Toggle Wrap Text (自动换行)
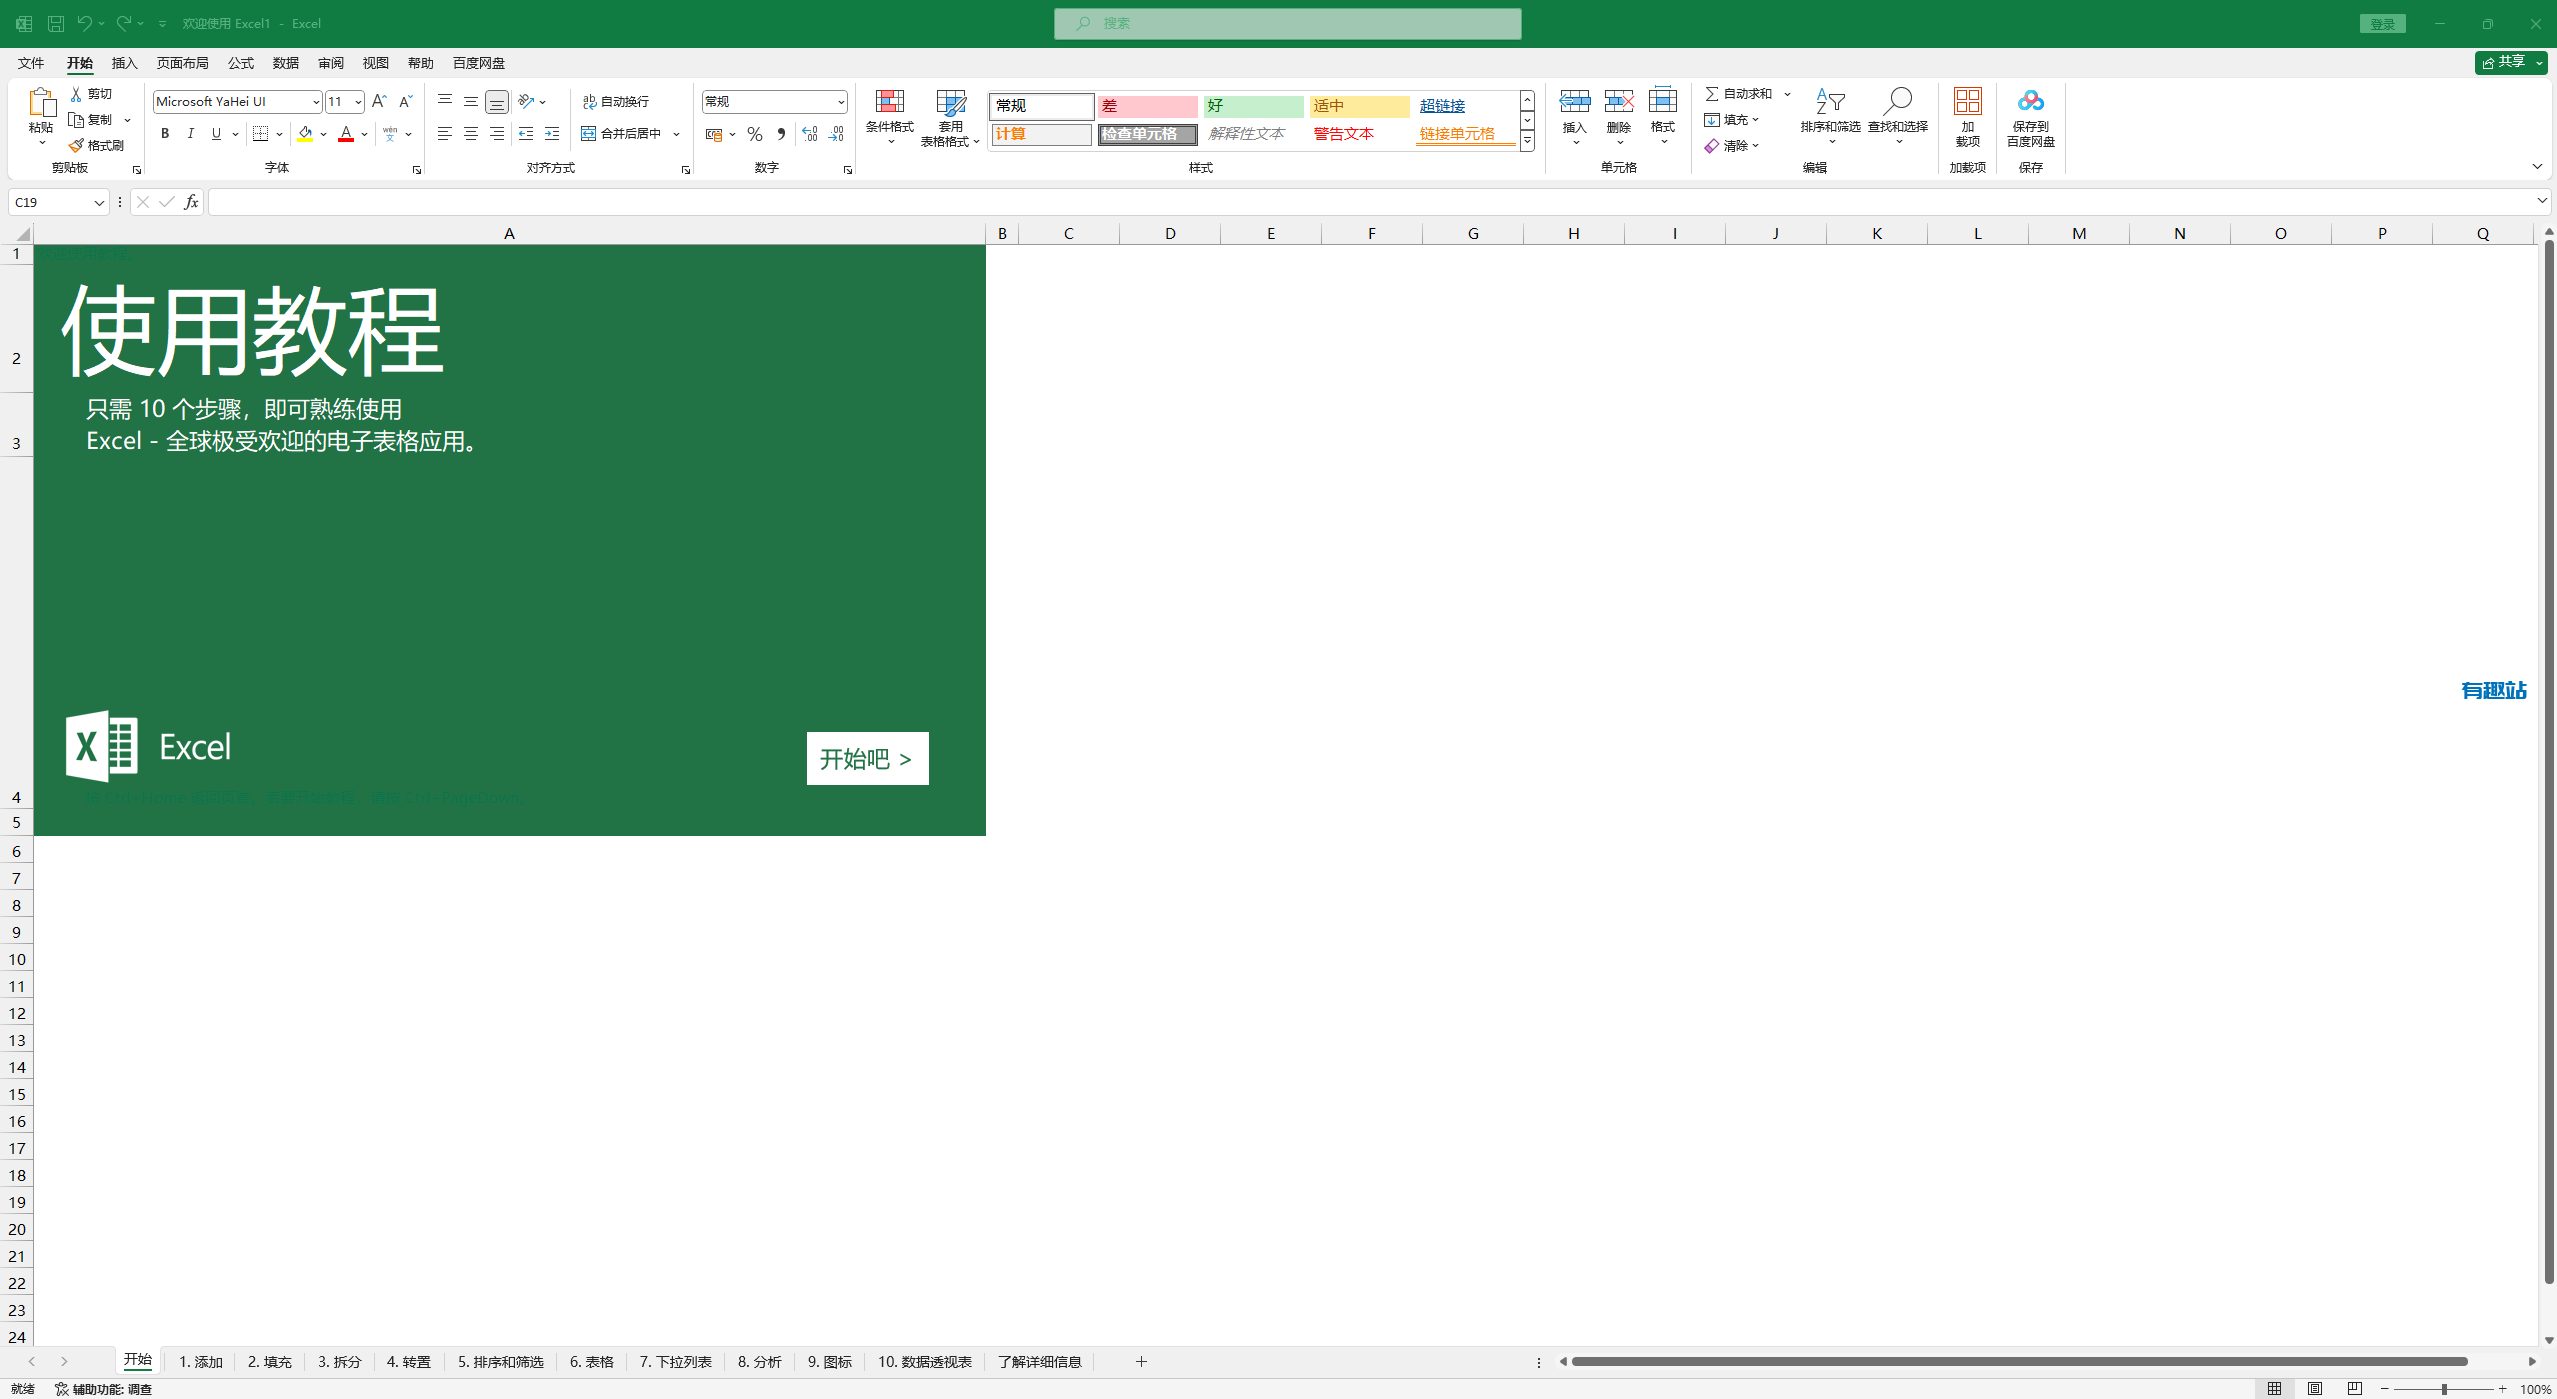The image size is (2557, 1399). (x=616, y=101)
